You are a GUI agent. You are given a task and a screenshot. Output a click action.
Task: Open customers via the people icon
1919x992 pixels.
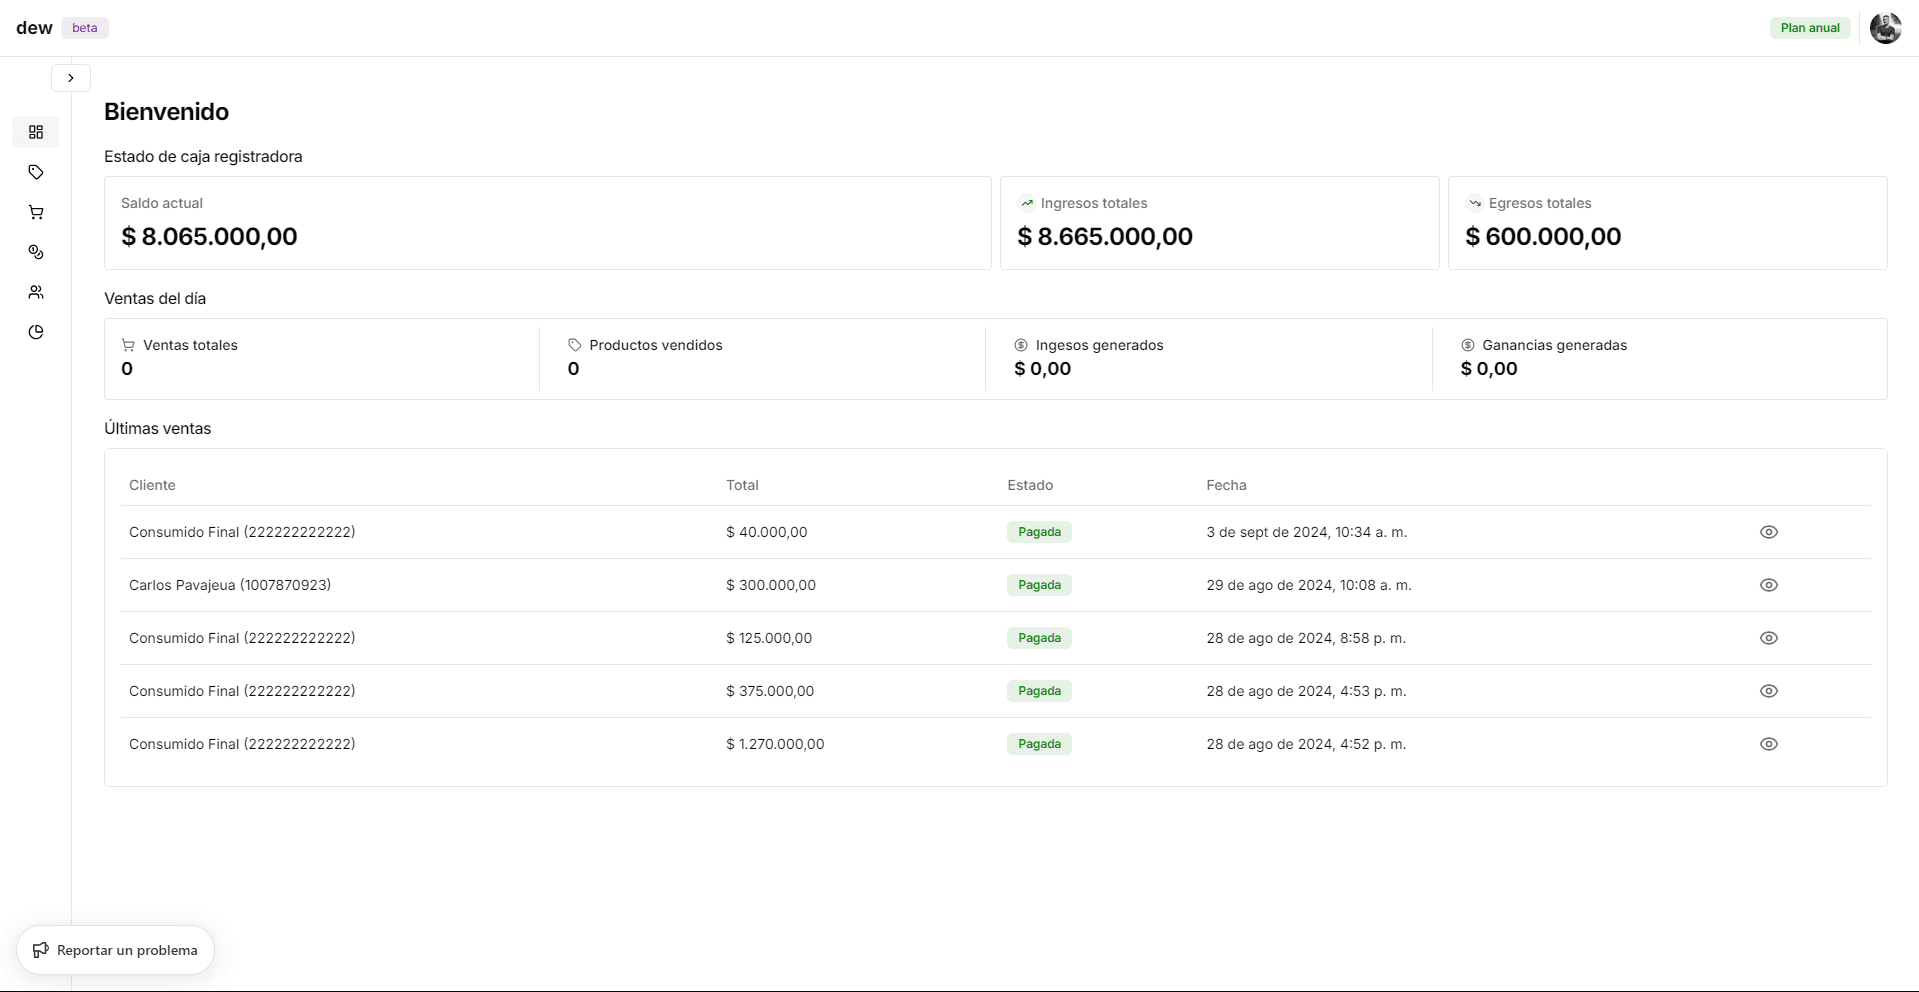tap(36, 292)
